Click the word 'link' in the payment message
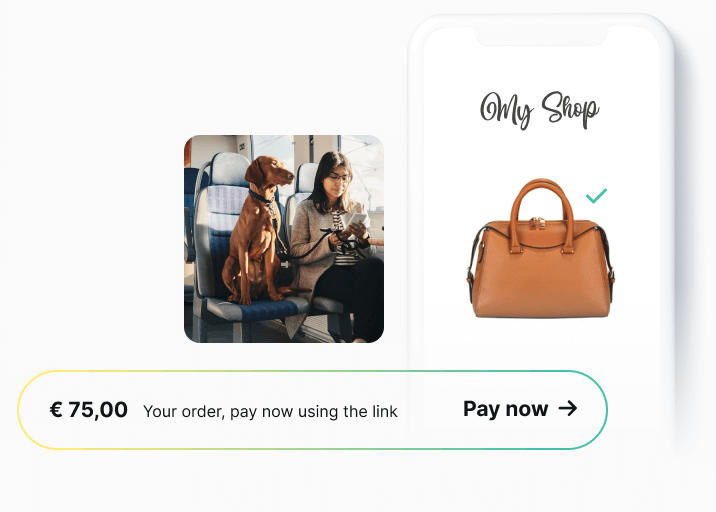 pos(384,411)
